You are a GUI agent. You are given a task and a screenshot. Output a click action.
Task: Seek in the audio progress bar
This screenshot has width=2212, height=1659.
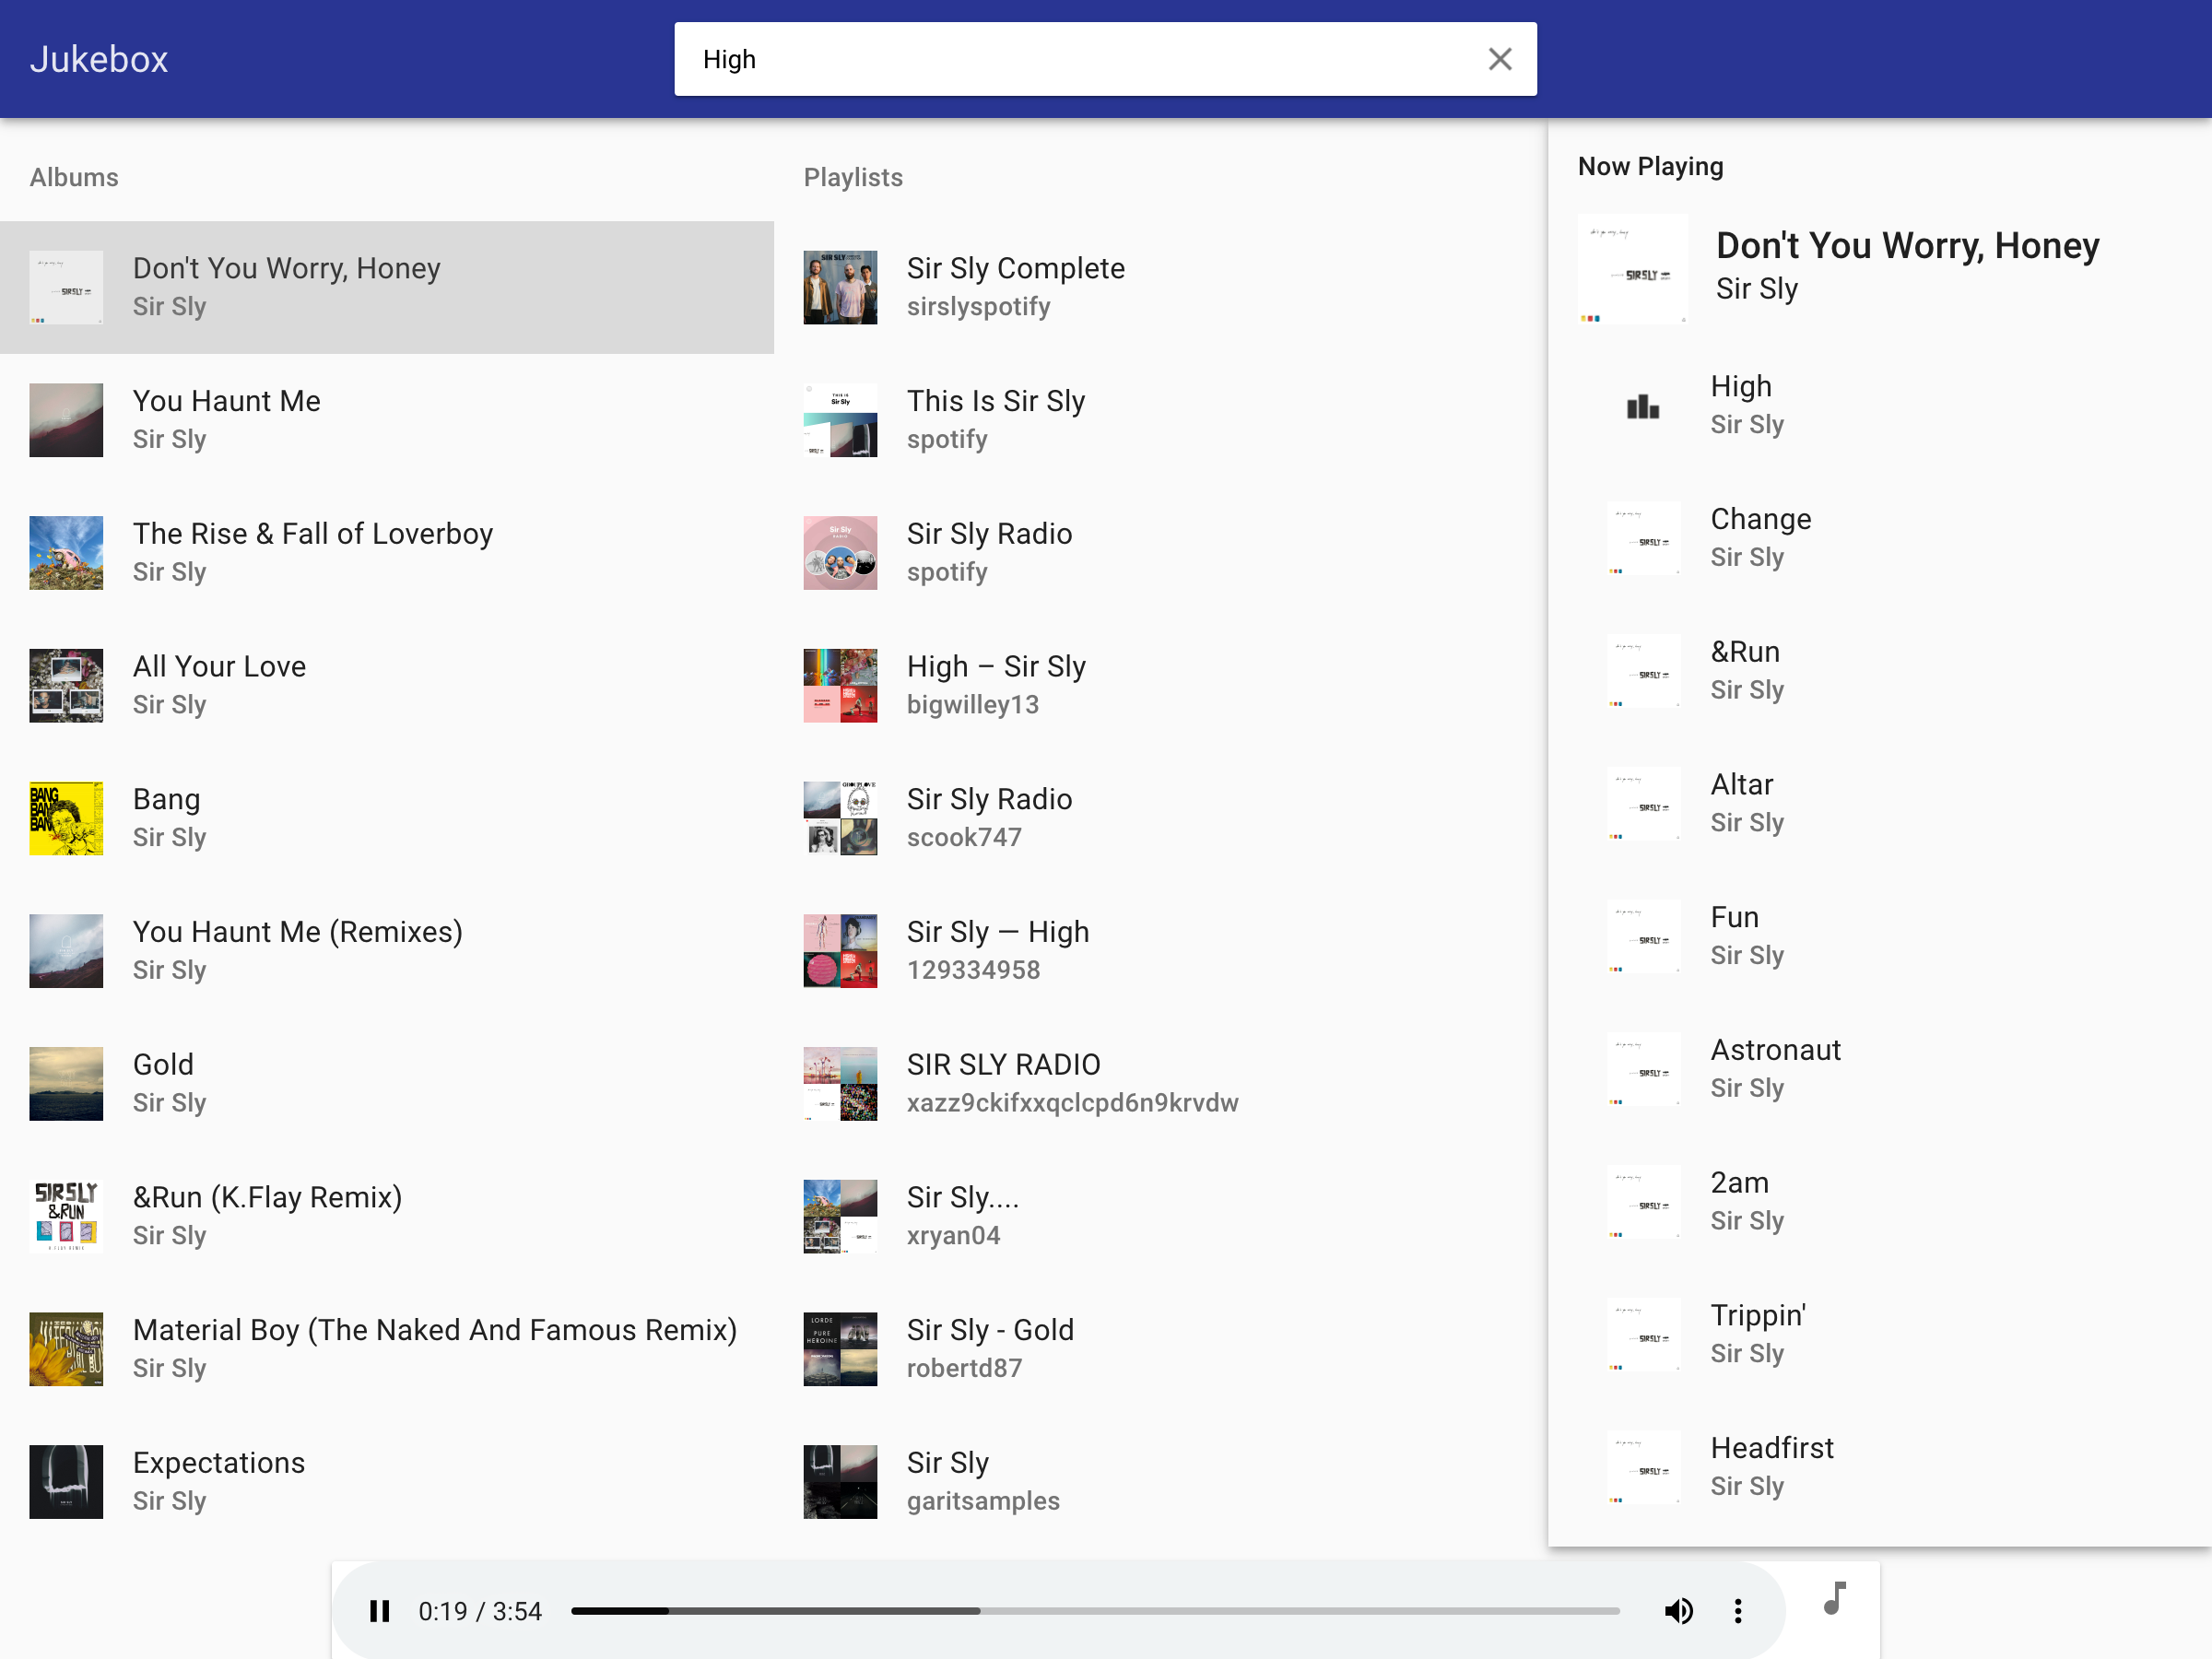[1095, 1610]
